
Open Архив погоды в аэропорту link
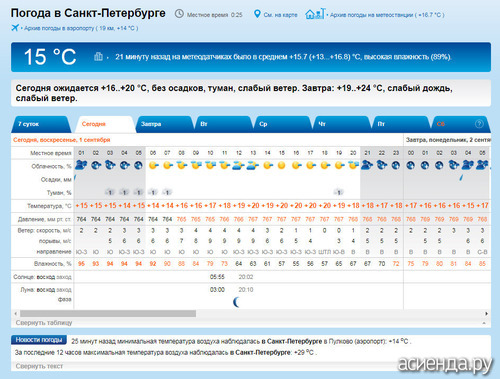pyautogui.click(x=81, y=28)
